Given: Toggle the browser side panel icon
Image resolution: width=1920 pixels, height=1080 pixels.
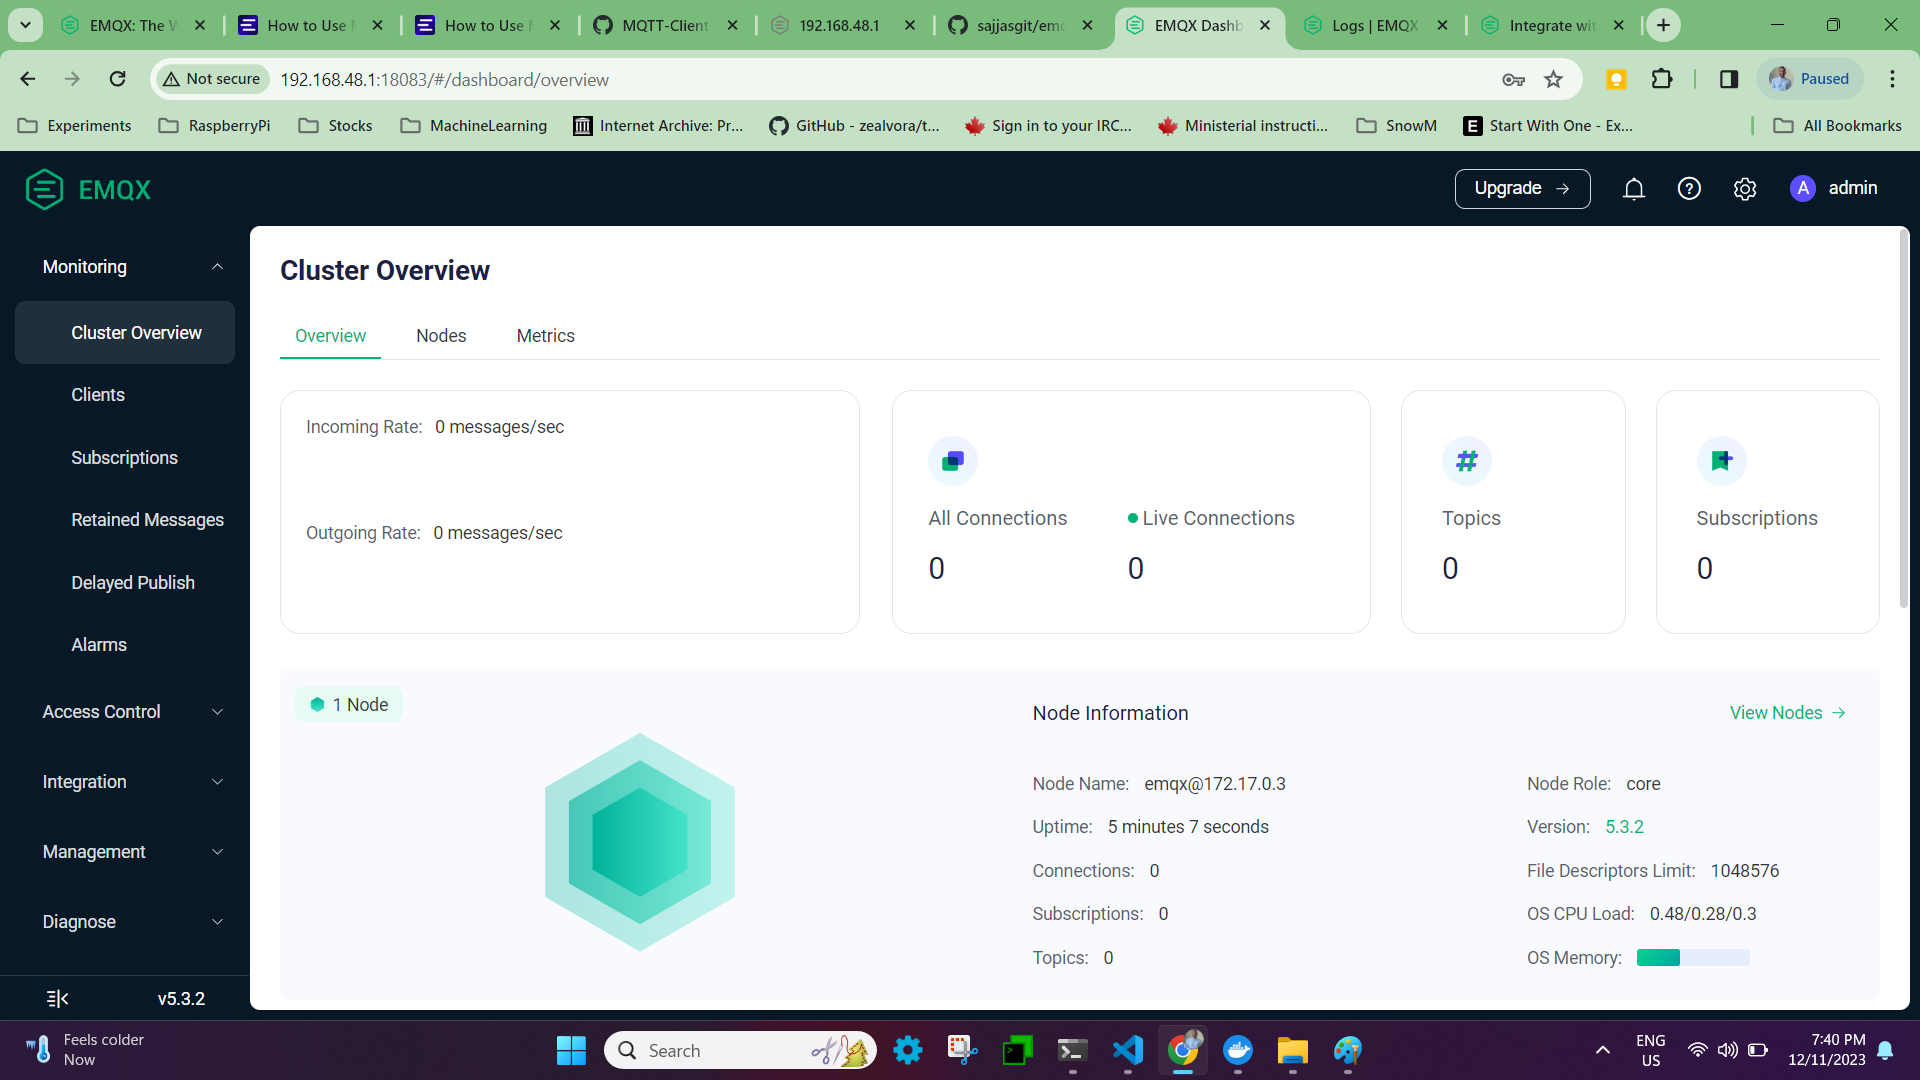Looking at the screenshot, I should point(1729,79).
